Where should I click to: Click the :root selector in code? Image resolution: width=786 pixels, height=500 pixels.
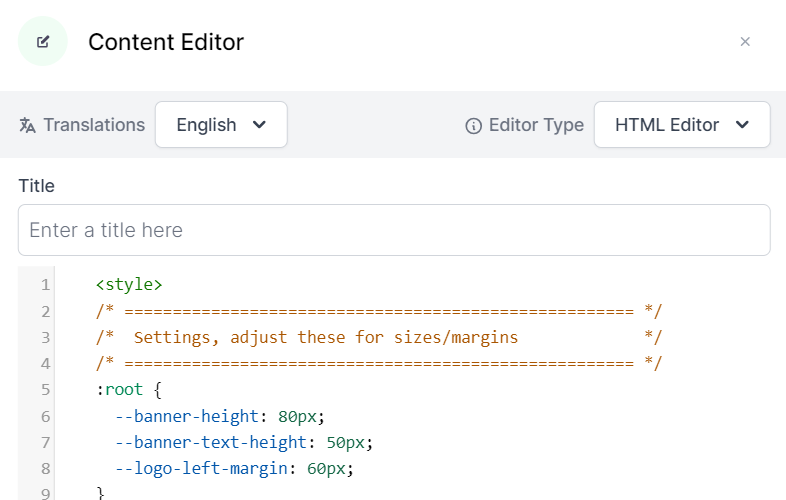click(120, 389)
